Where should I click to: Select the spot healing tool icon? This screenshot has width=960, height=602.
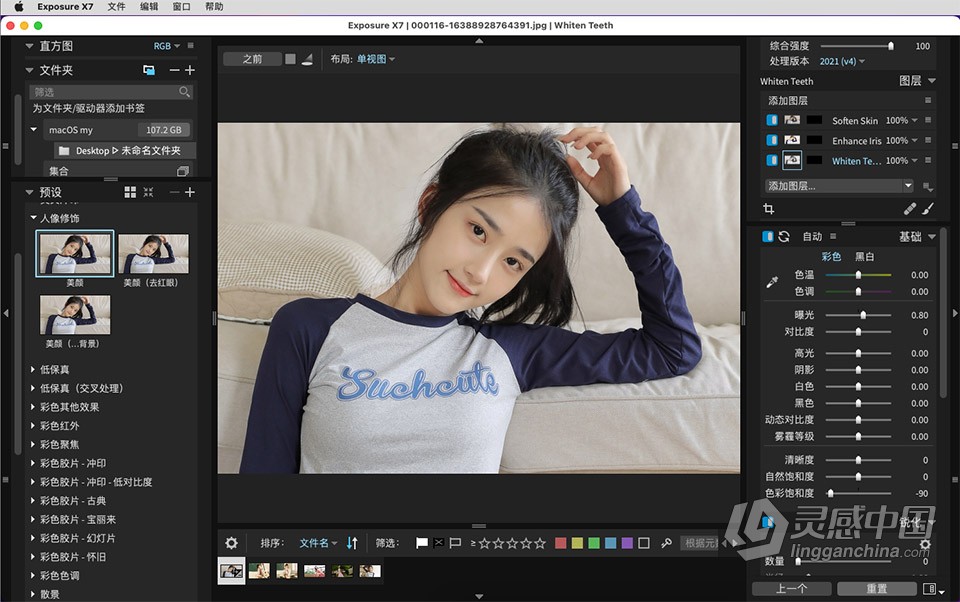[908, 208]
